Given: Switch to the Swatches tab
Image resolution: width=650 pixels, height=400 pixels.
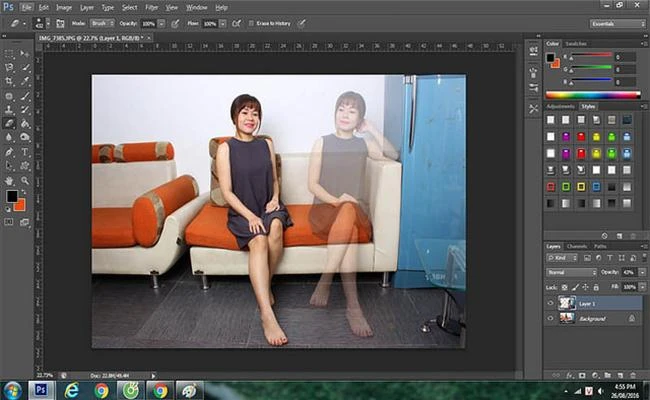Looking at the screenshot, I should pos(576,44).
